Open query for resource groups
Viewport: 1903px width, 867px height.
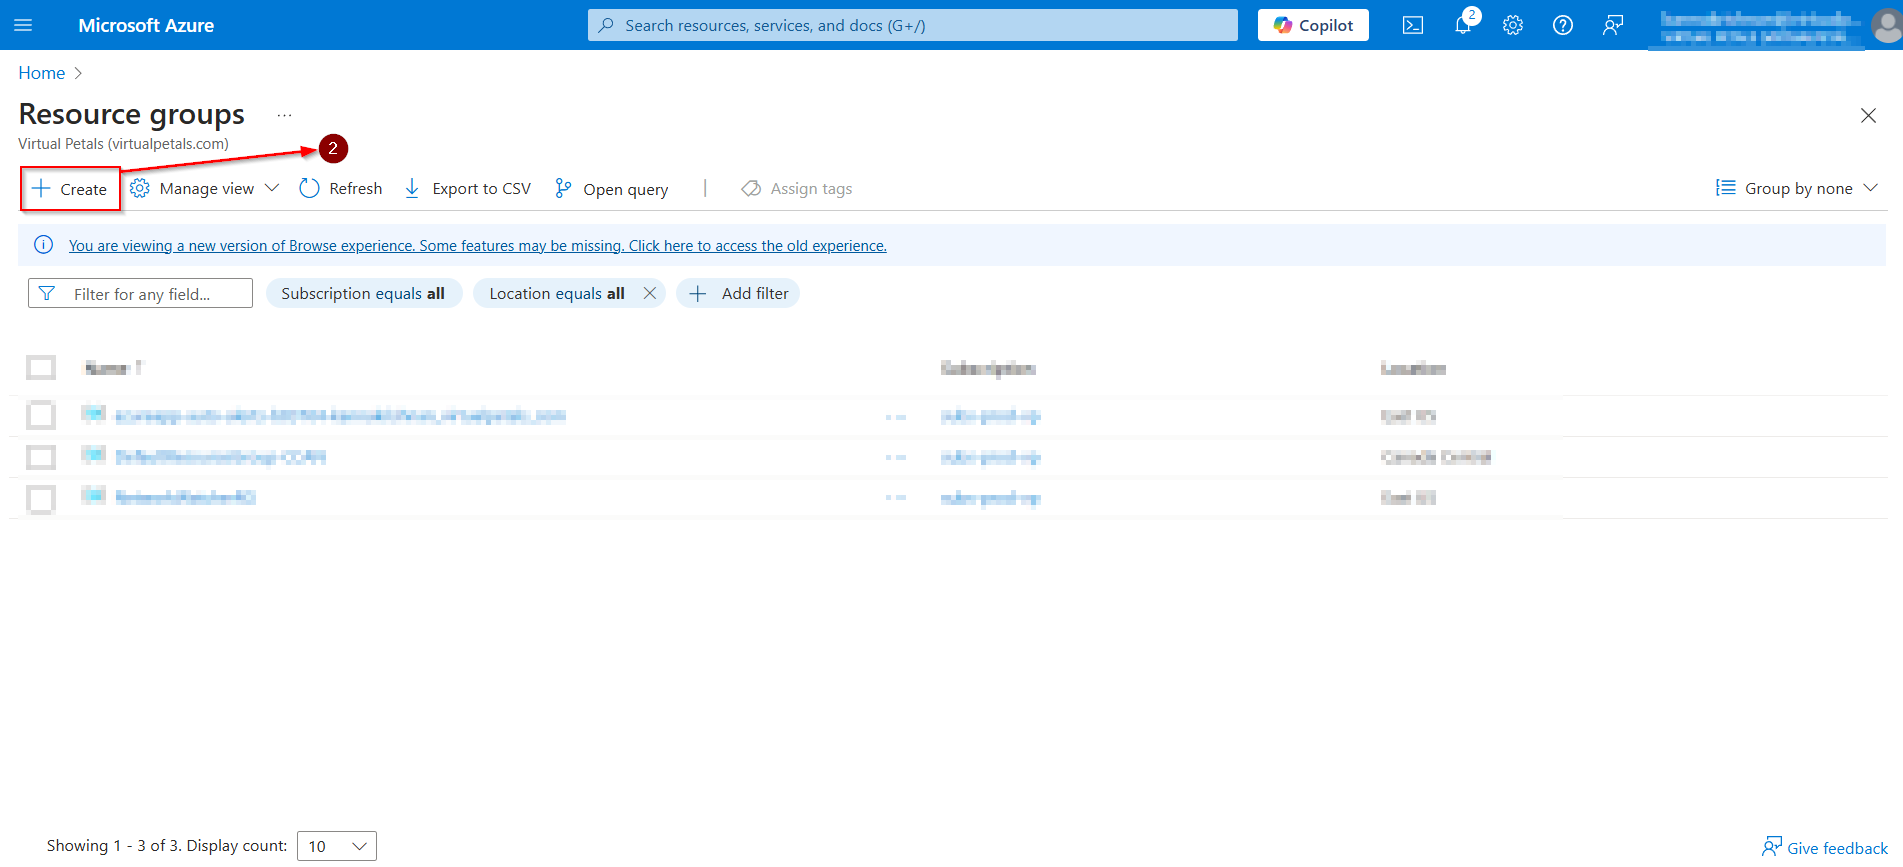pos(612,189)
